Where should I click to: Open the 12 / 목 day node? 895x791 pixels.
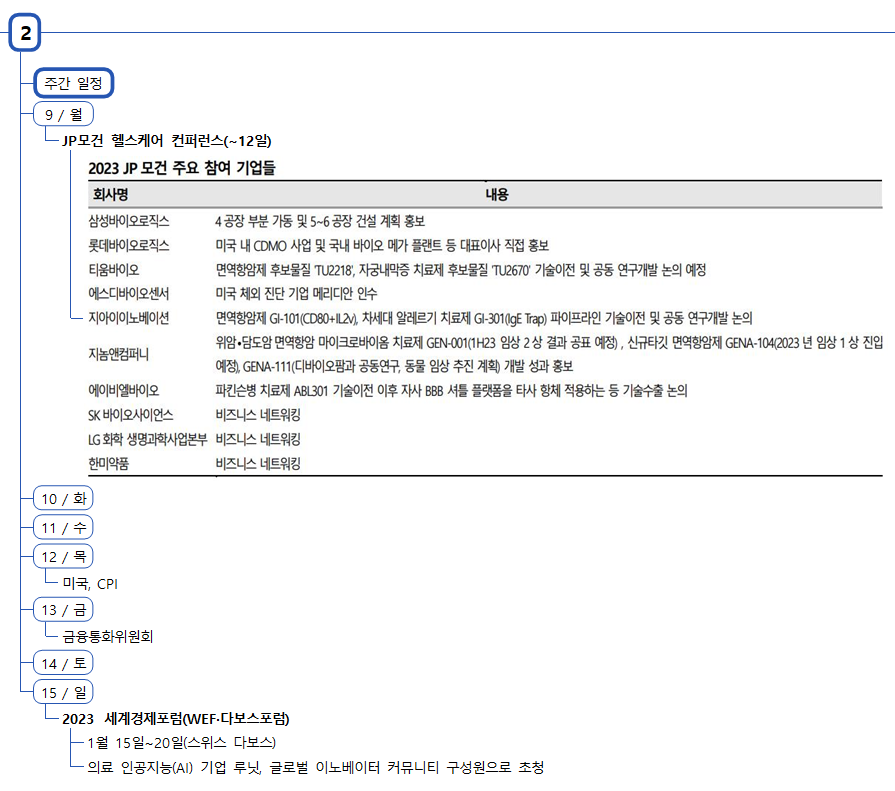pyautogui.click(x=63, y=556)
